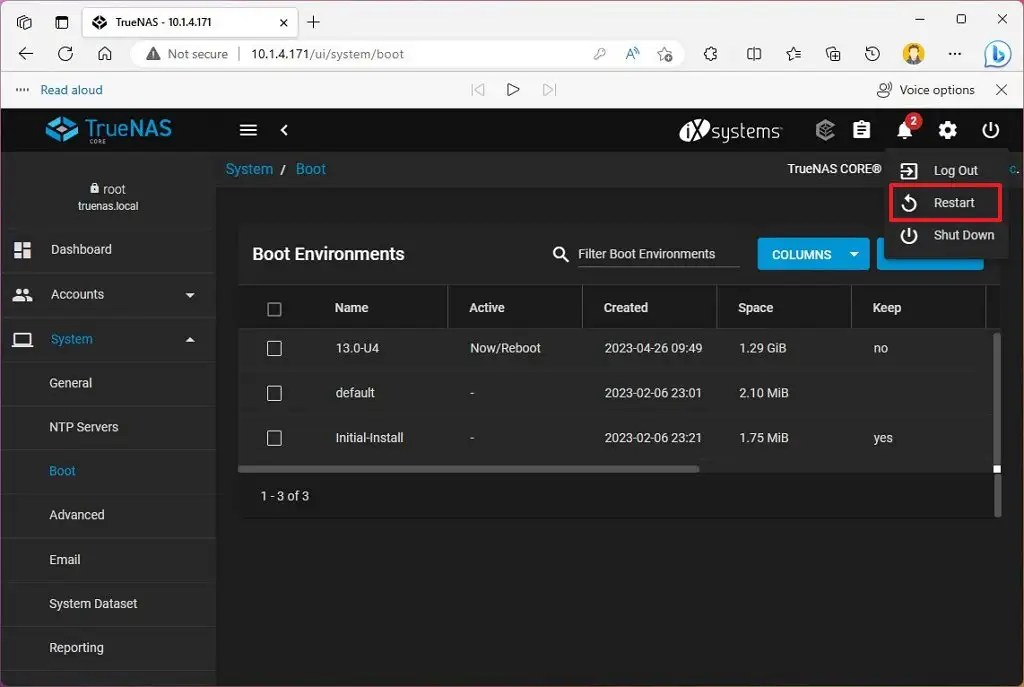Check the header select-all checkbox
Image resolution: width=1024 pixels, height=687 pixels.
(x=274, y=308)
